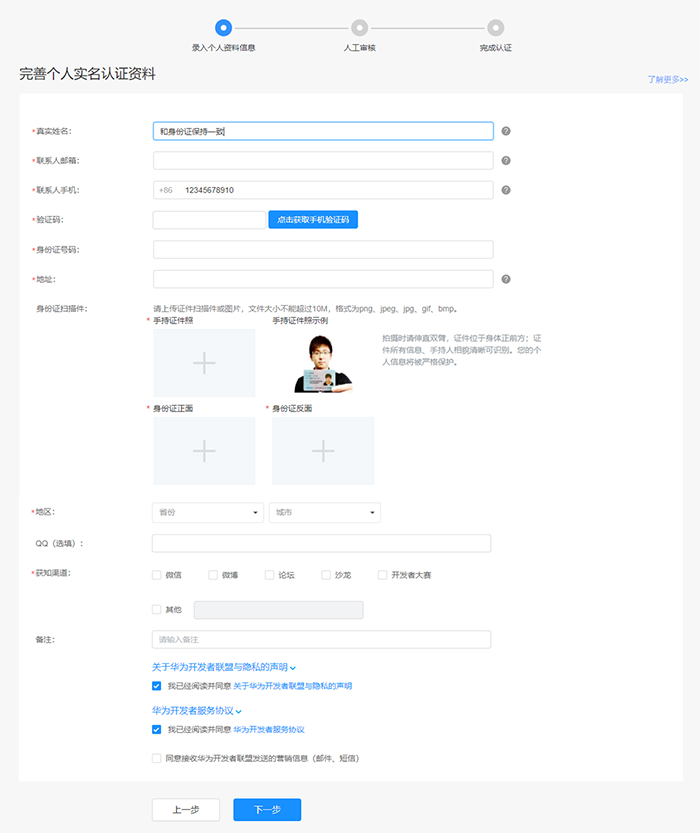Select the 人工审核 step indicator
700x833 pixels.
(359, 28)
